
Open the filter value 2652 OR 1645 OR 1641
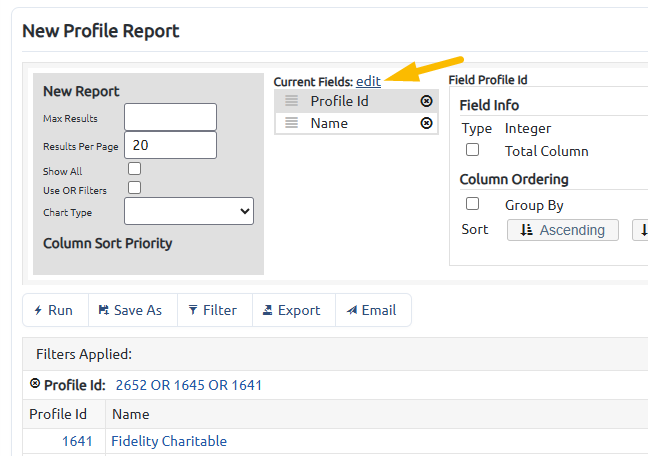point(188,385)
